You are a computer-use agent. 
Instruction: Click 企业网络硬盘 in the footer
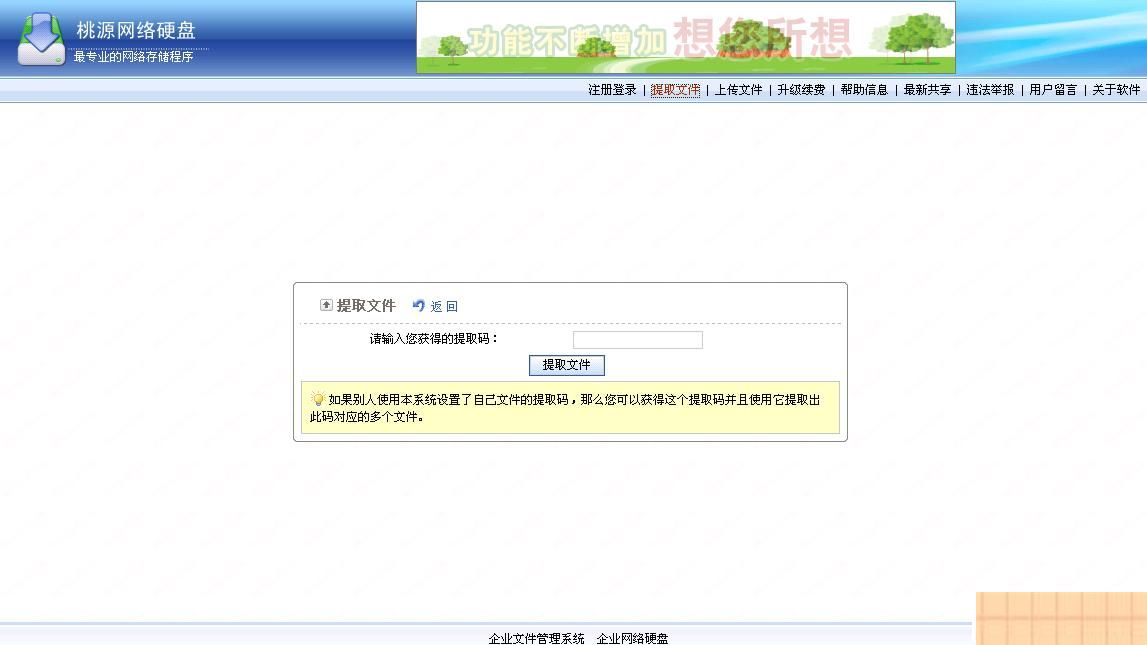point(633,638)
